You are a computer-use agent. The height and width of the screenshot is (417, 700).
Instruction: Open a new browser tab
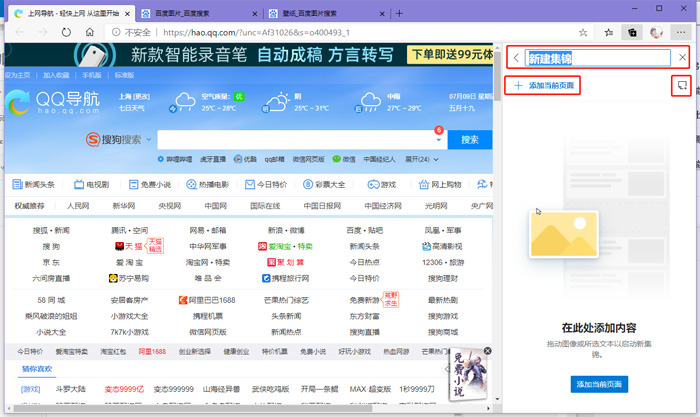click(x=399, y=13)
